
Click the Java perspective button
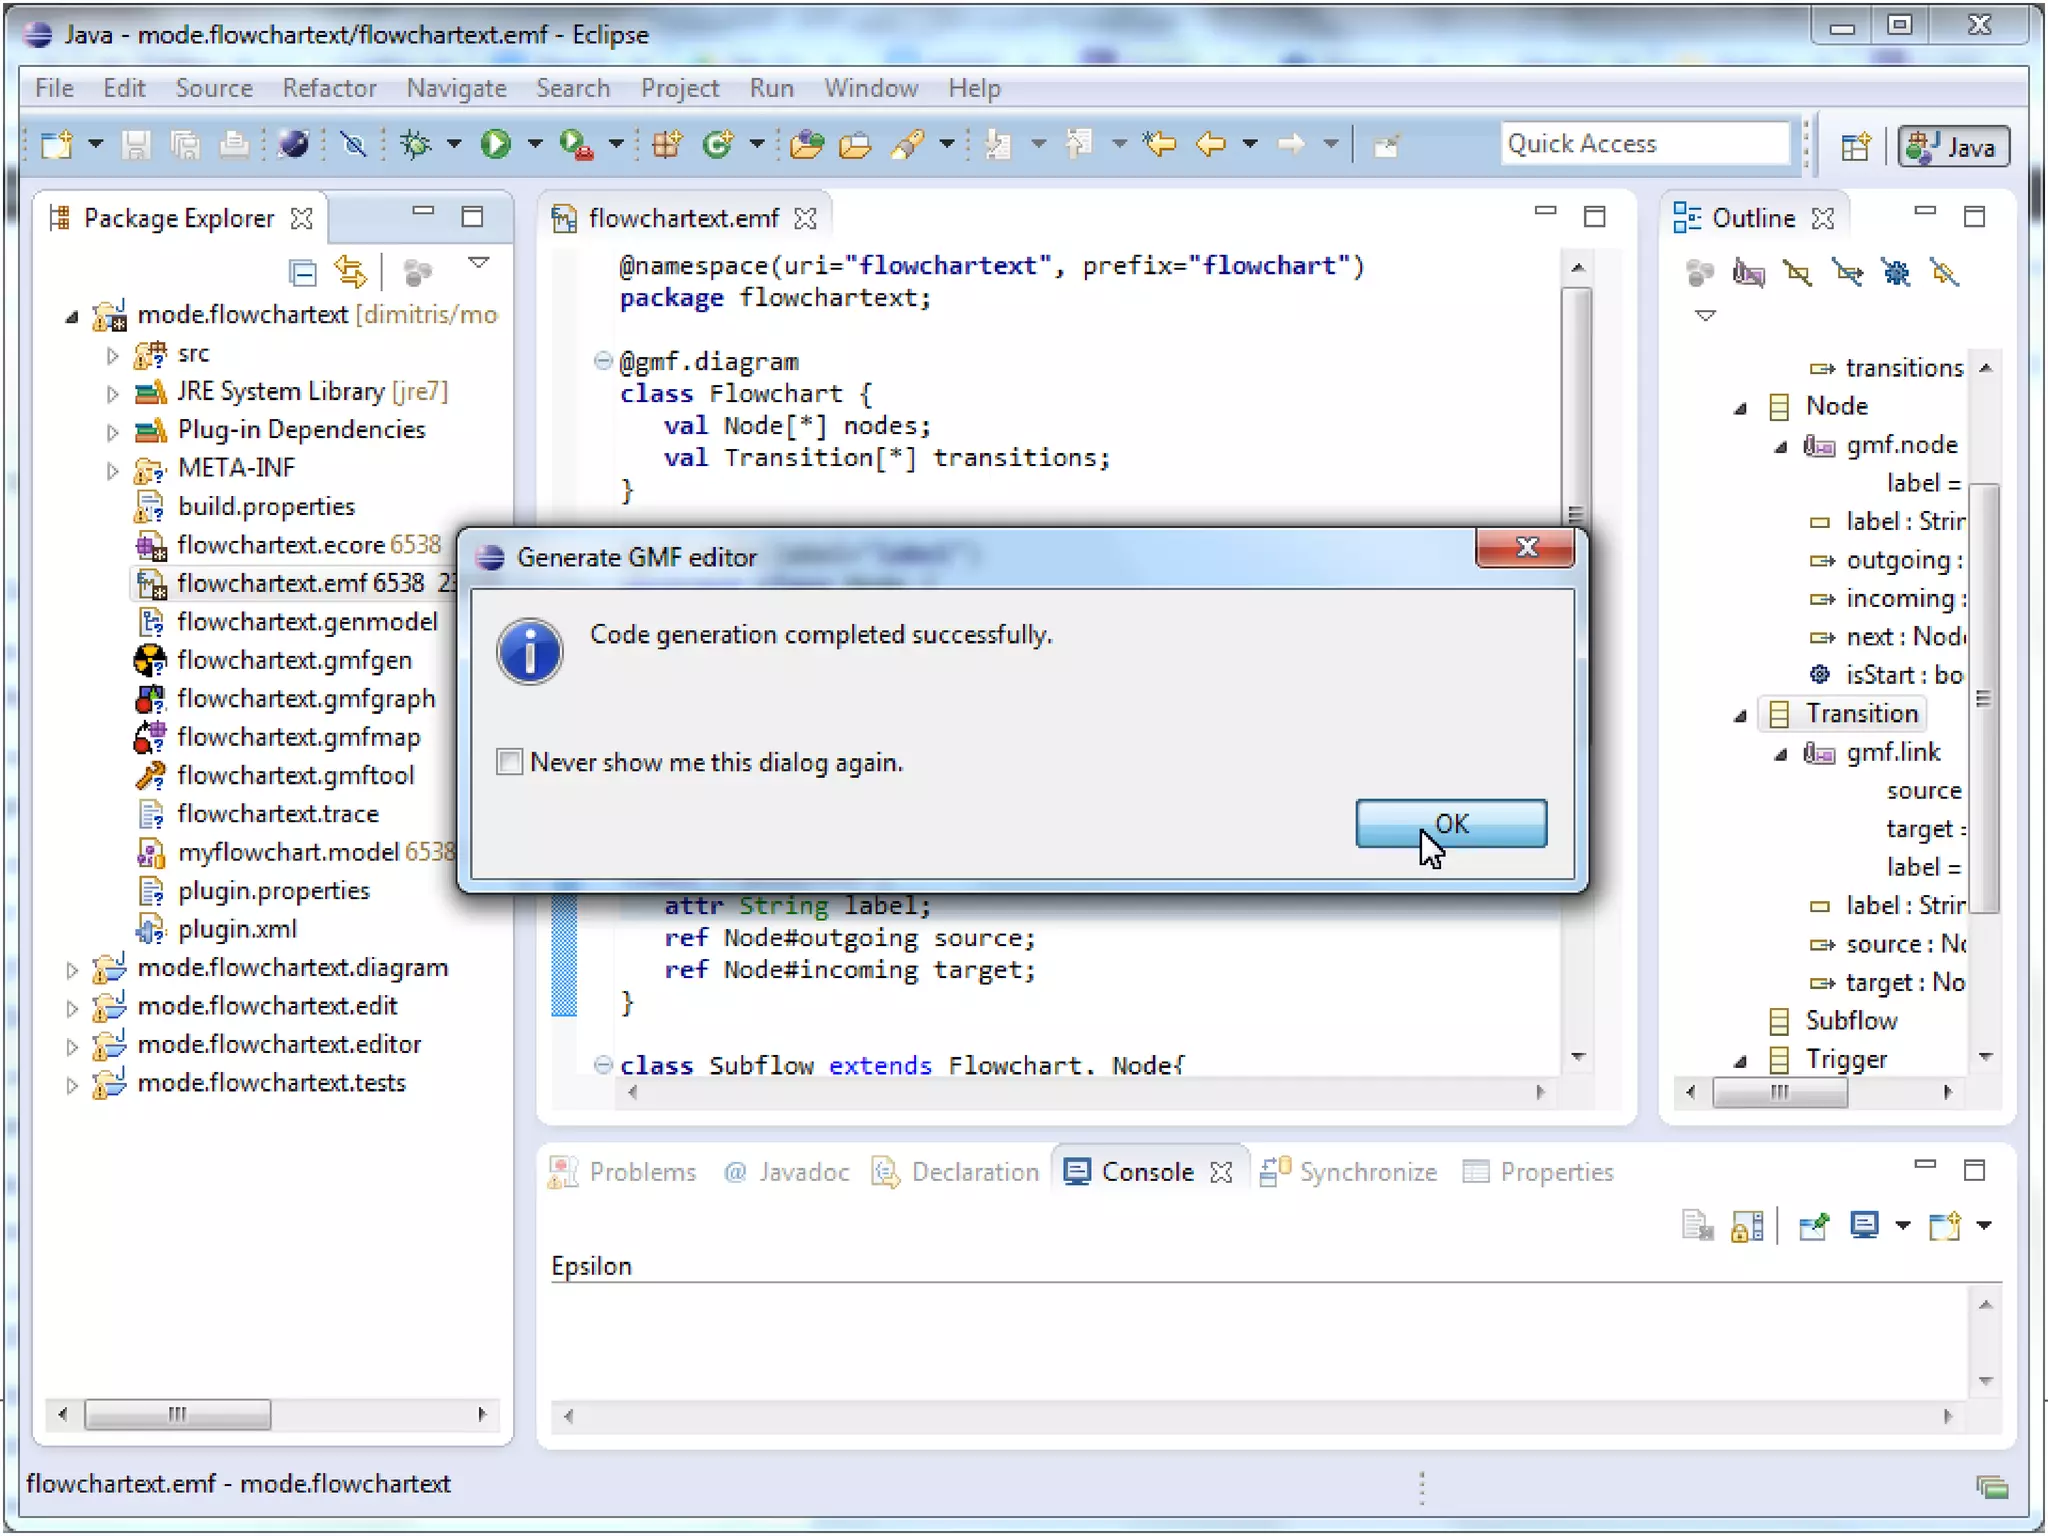1953,147
